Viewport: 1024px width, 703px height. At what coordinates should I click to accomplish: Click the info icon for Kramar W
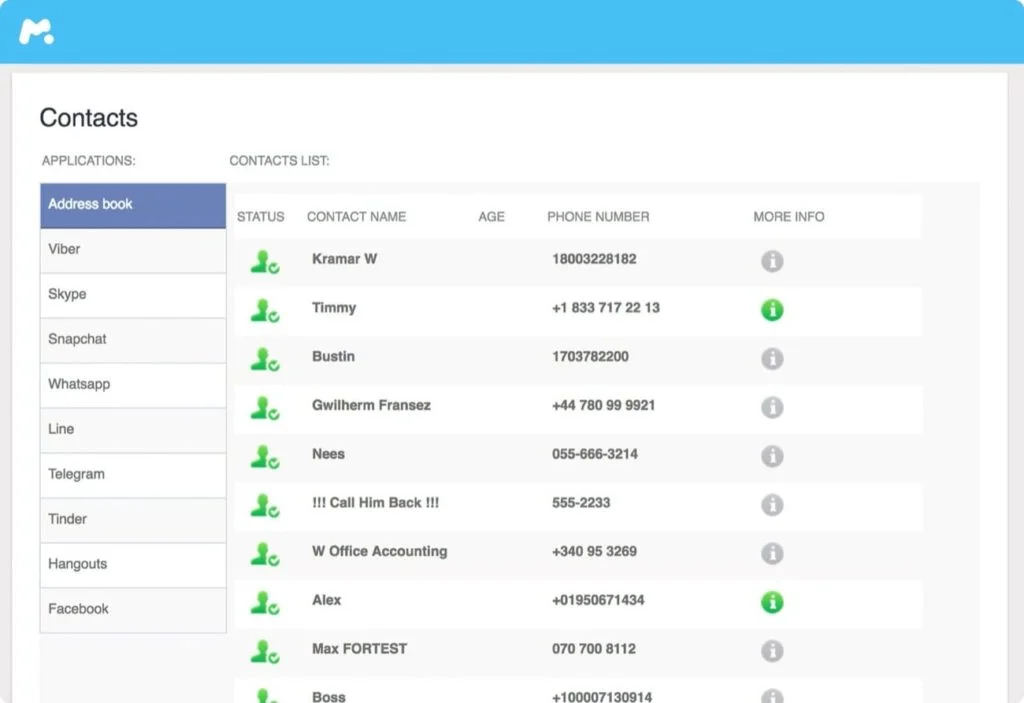click(771, 261)
